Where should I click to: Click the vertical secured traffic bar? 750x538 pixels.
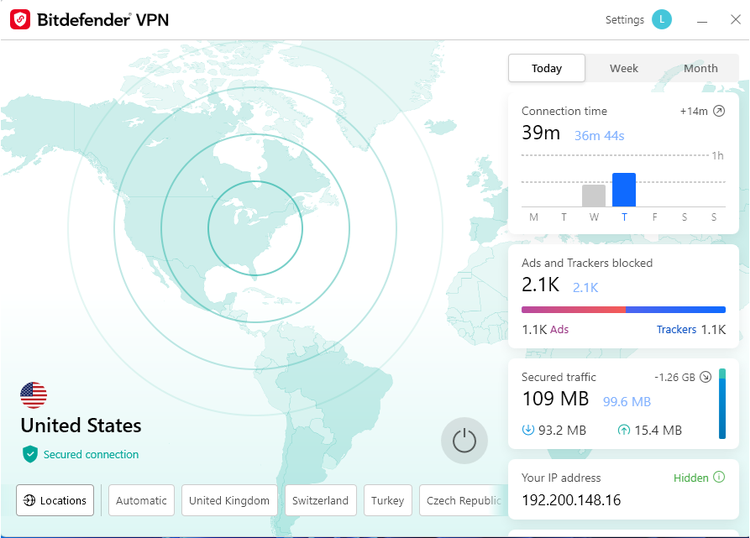tap(722, 404)
